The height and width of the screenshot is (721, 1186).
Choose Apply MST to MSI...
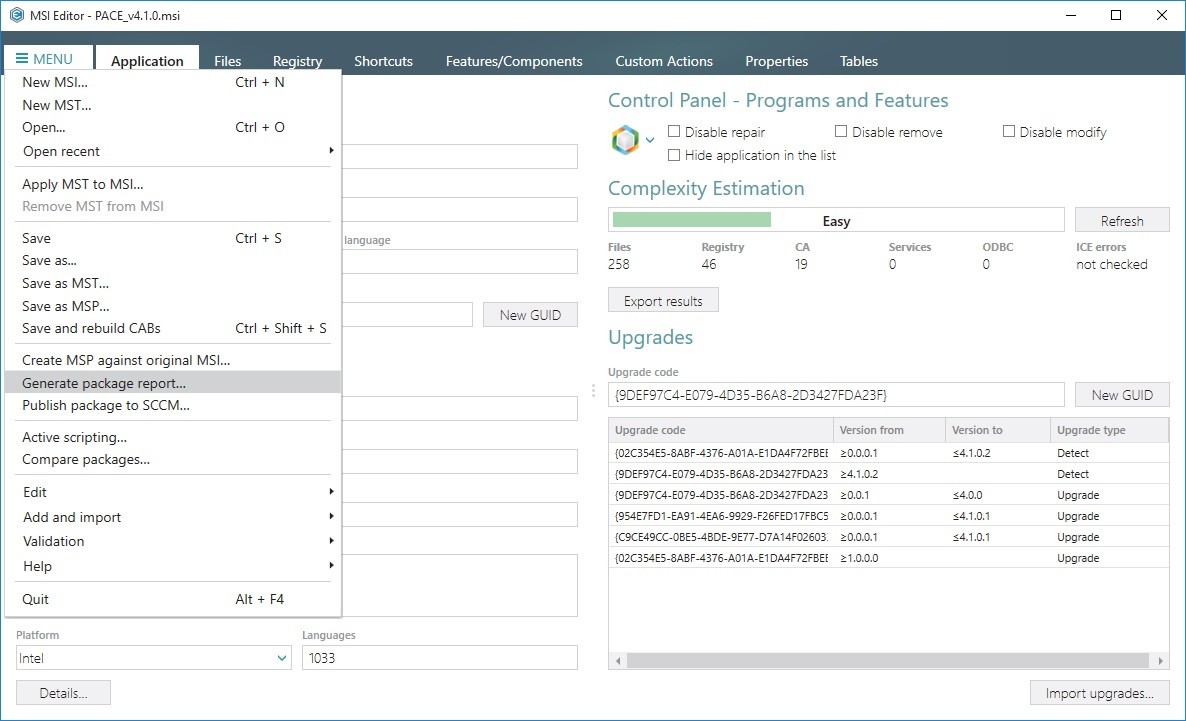pos(172,184)
